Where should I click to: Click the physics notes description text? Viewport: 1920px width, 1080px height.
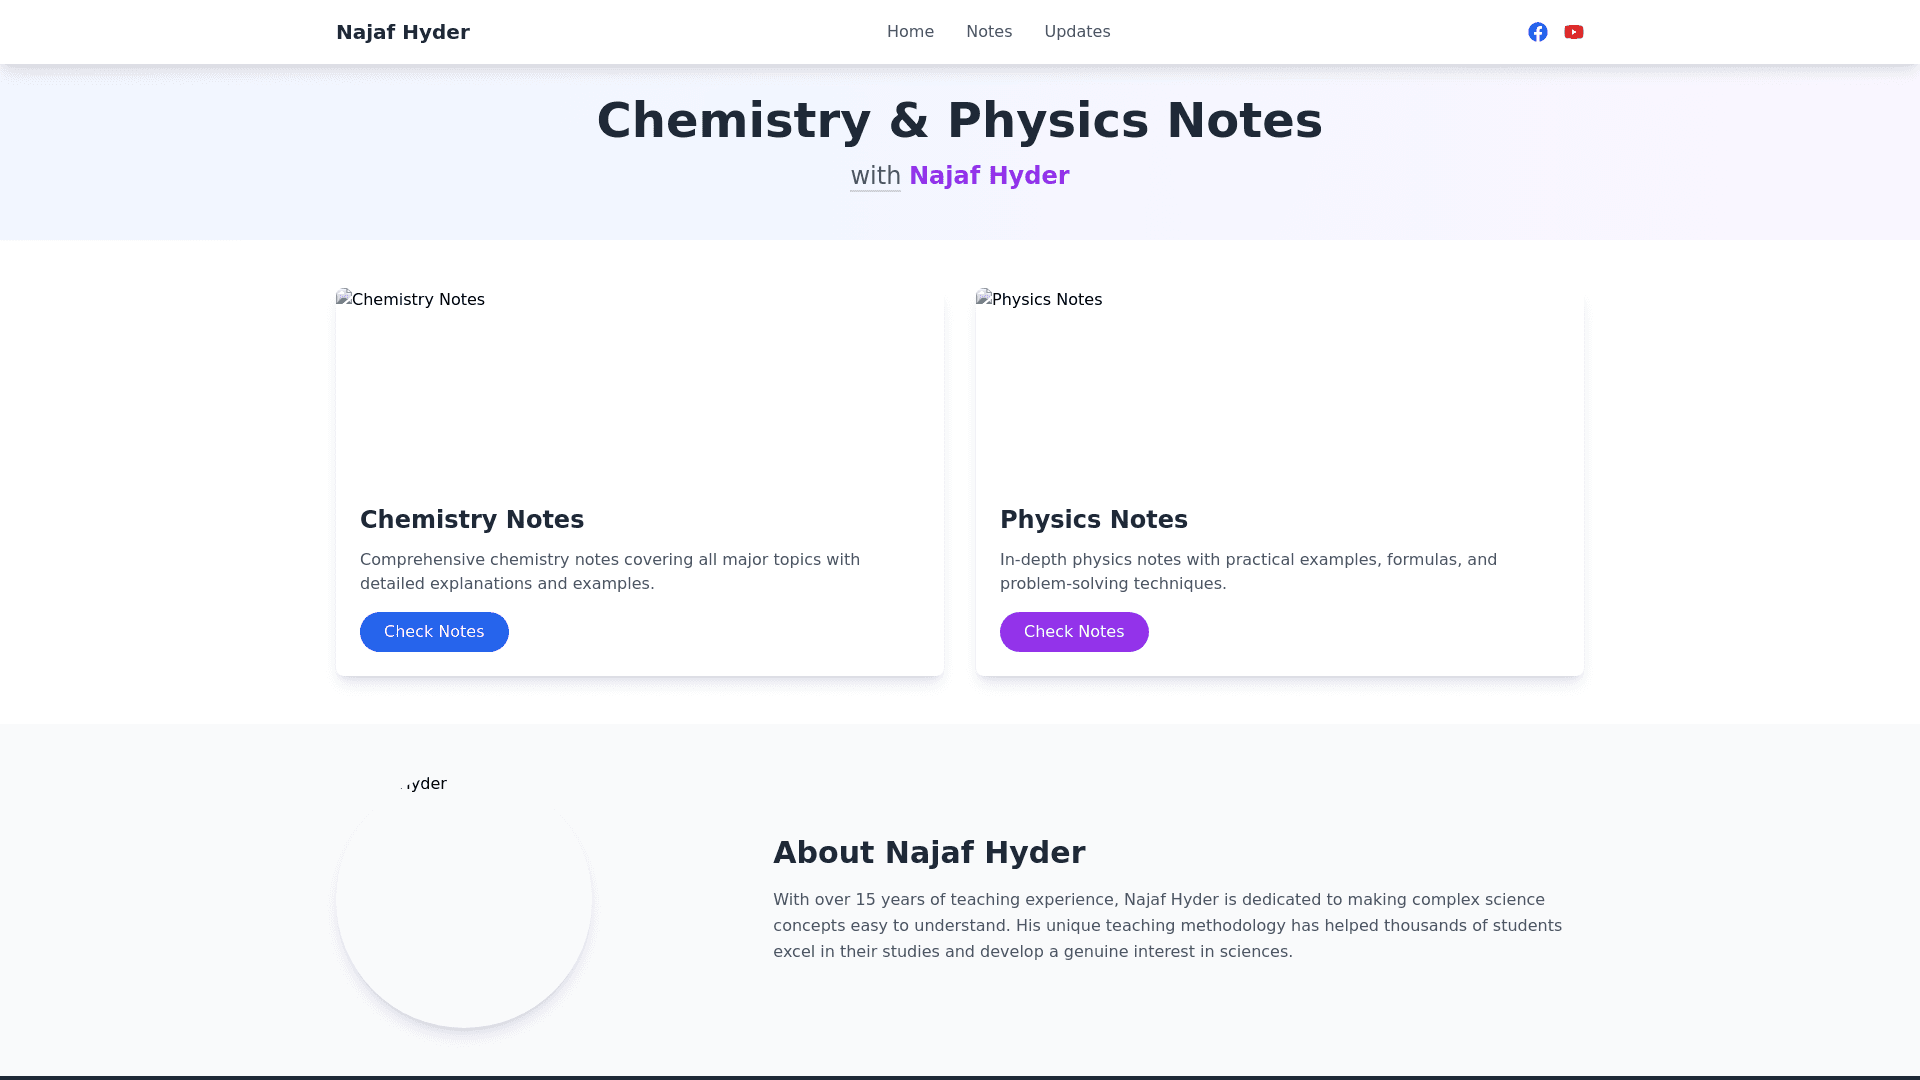tap(1248, 571)
